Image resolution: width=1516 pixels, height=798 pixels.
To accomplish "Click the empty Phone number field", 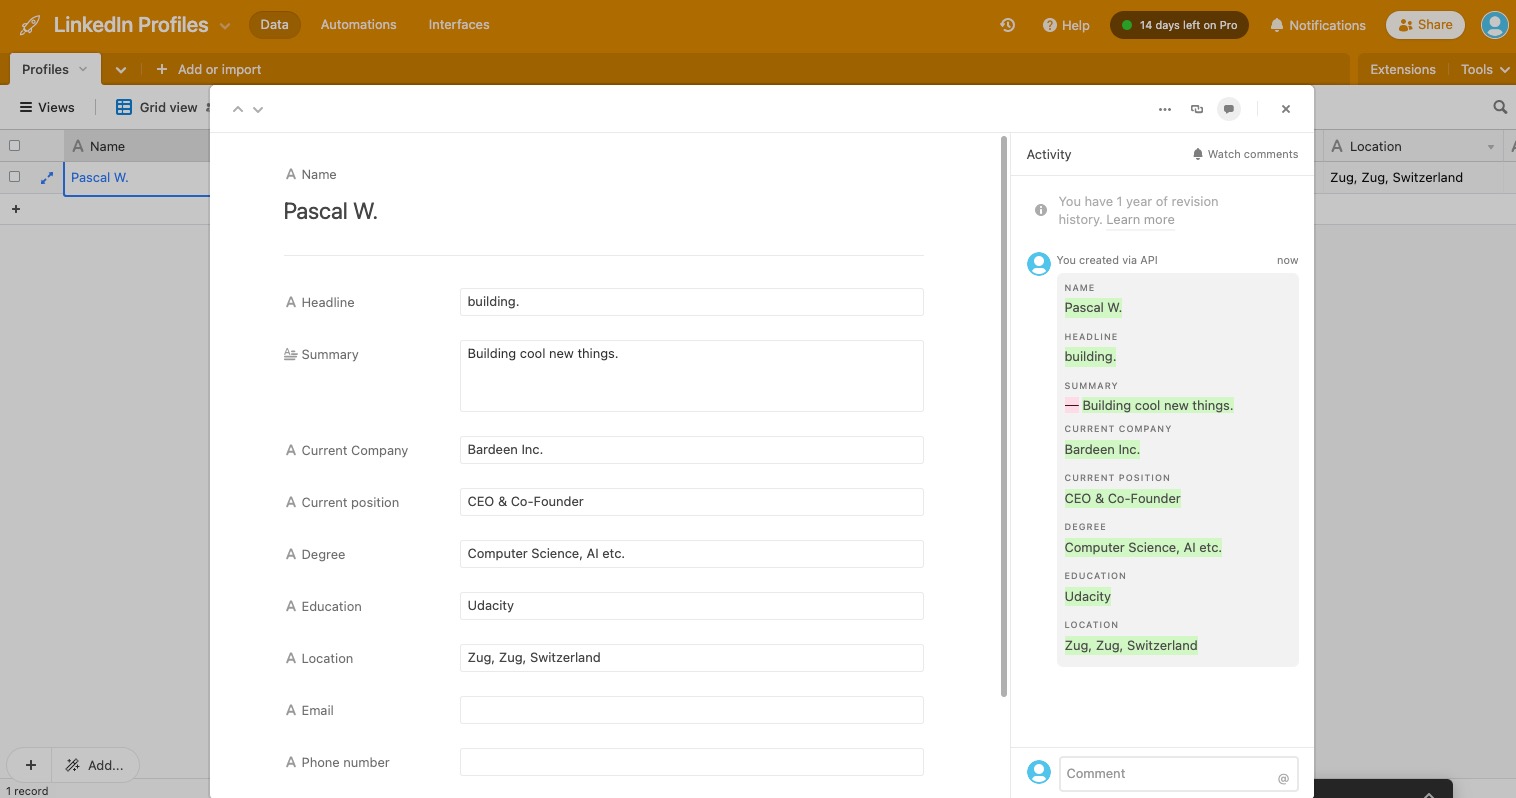I will click(691, 762).
